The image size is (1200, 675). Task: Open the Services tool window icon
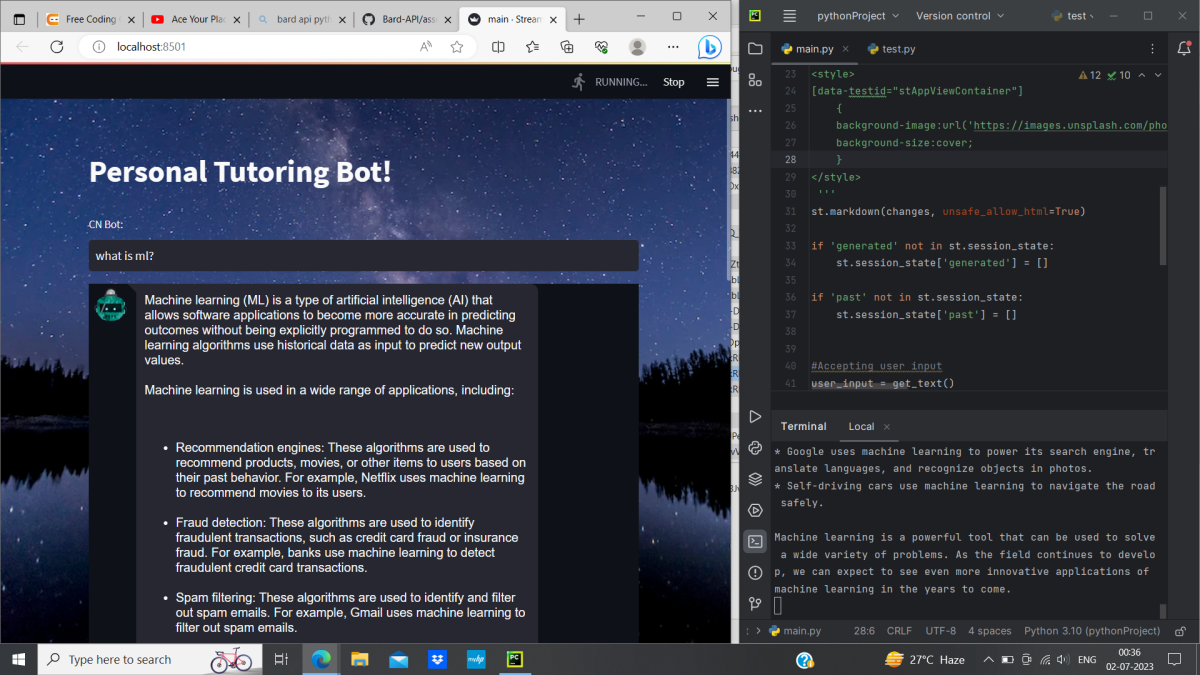[x=755, y=510]
